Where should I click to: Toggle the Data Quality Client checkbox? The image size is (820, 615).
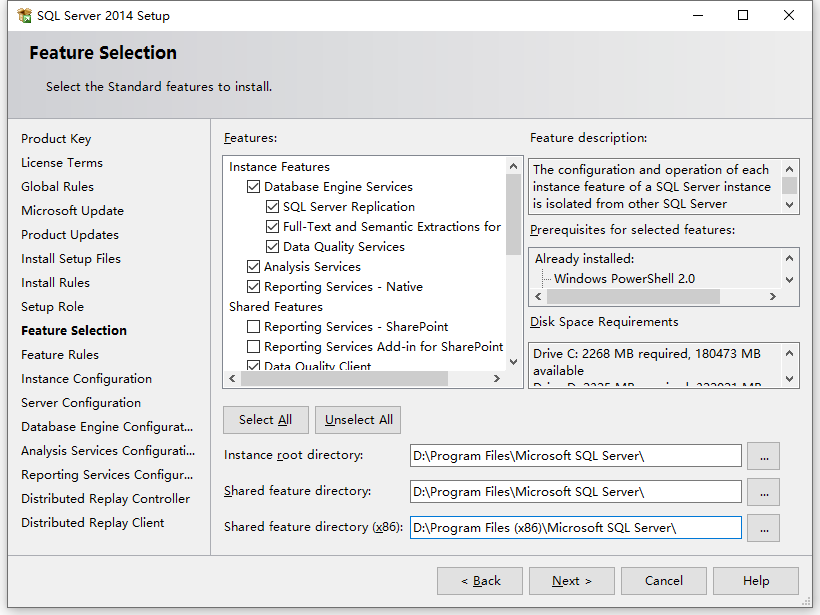[253, 366]
